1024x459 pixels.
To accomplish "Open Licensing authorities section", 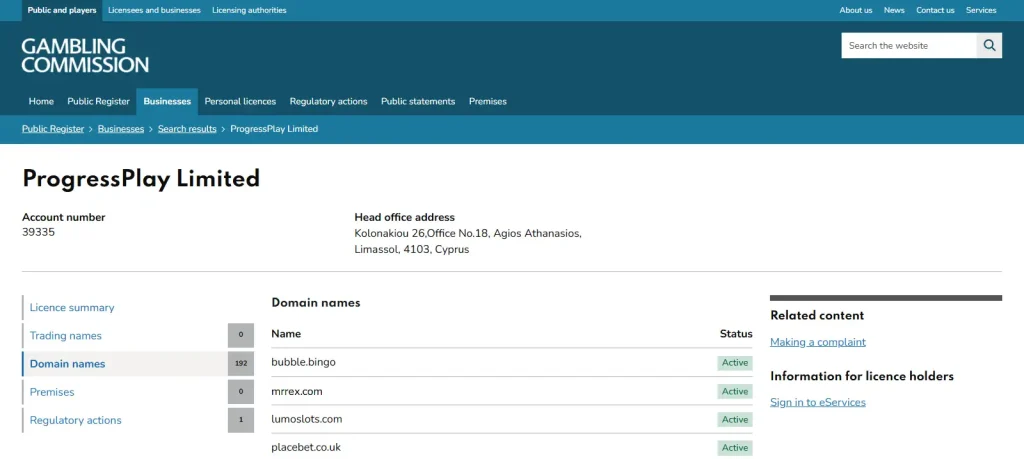I will (249, 10).
